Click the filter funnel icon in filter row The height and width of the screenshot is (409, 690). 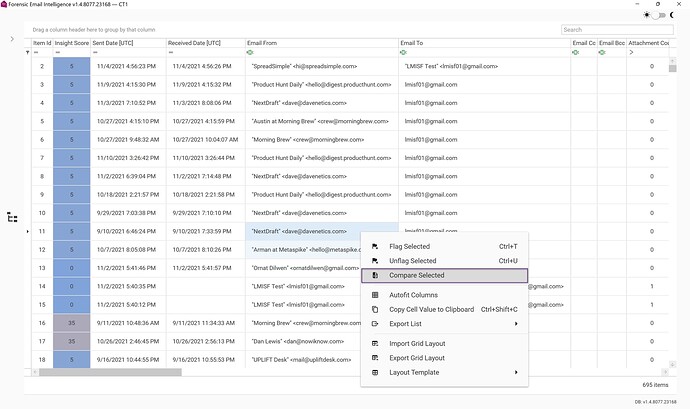[x=28, y=52]
